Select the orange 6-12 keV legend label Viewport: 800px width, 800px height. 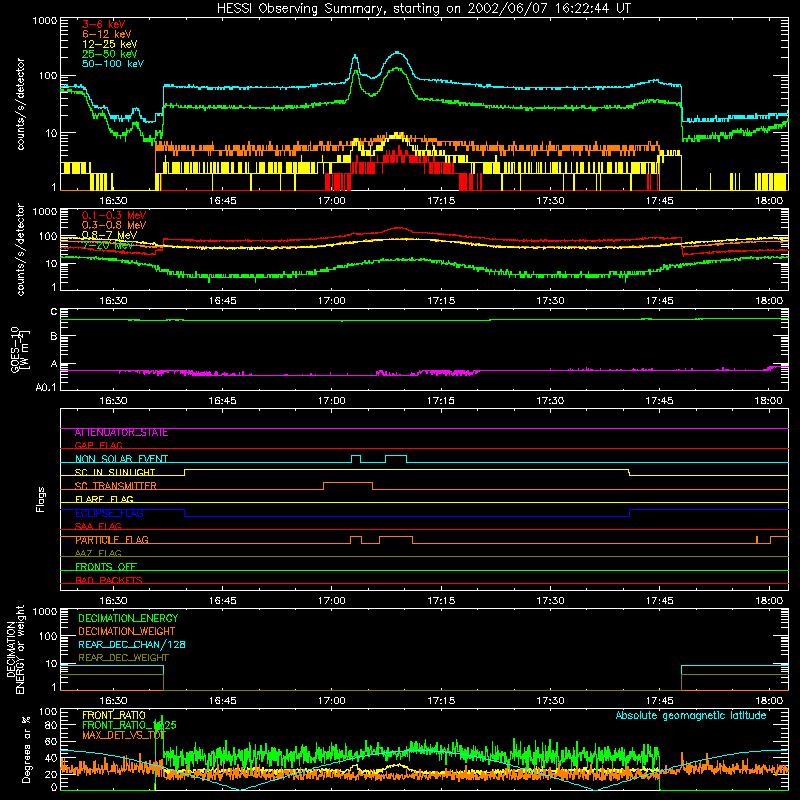[x=106, y=34]
